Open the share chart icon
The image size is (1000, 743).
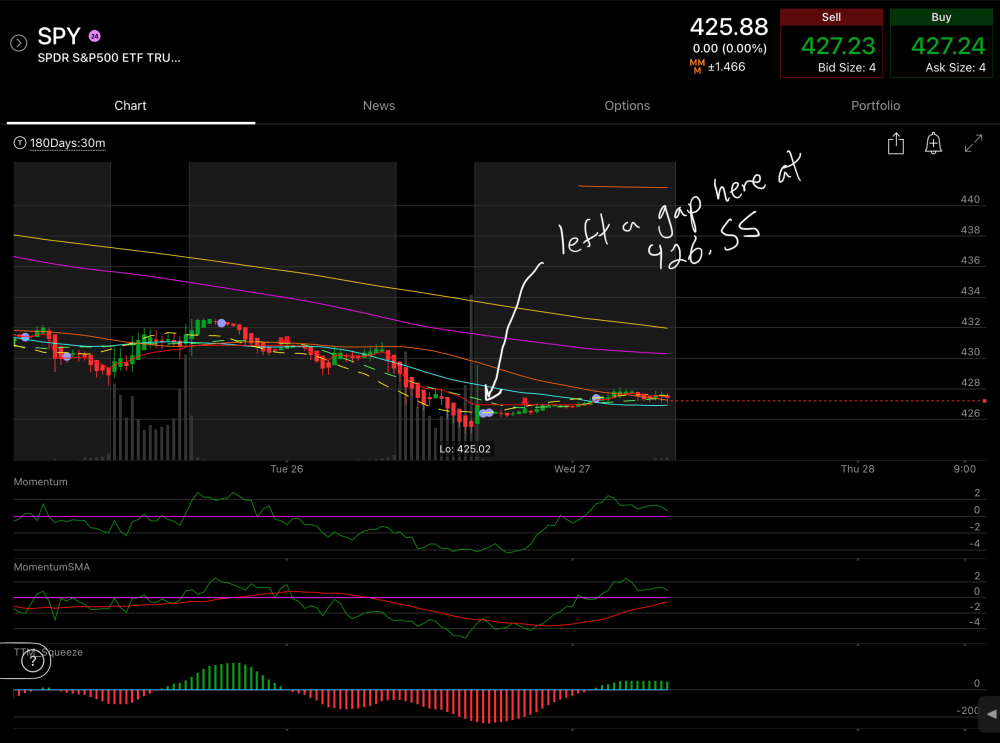(895, 143)
